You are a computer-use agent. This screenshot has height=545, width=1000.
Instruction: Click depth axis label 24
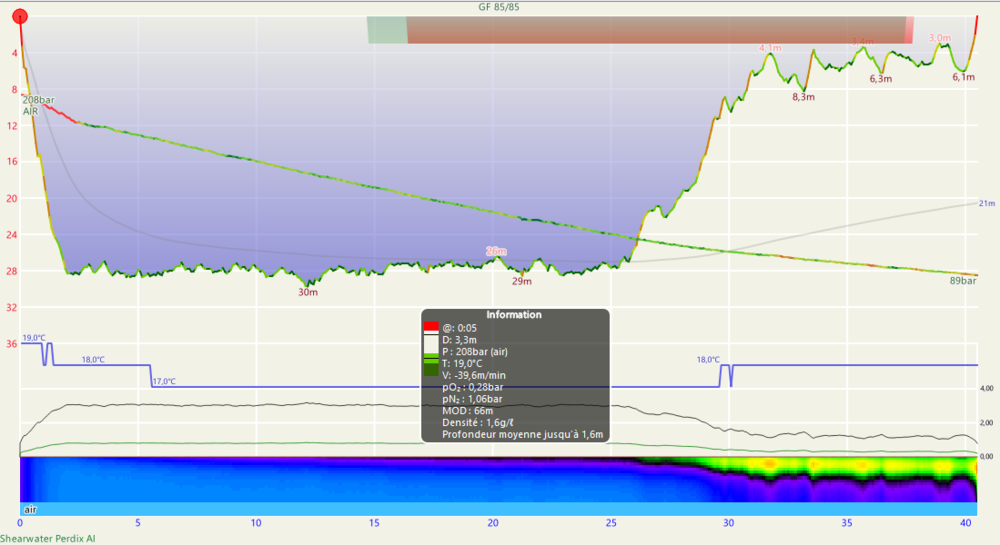point(12,235)
